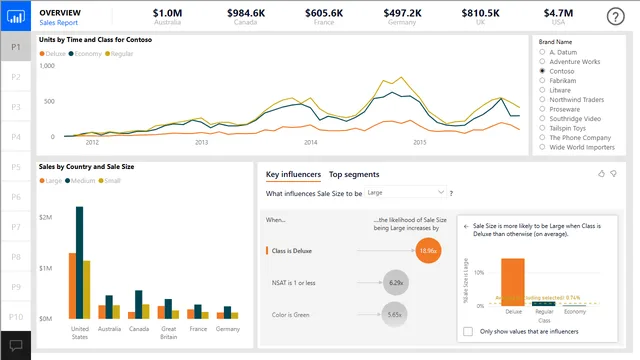640x360 pixels.
Task: Select the Adventure Works brand radio button
Action: 542,61
